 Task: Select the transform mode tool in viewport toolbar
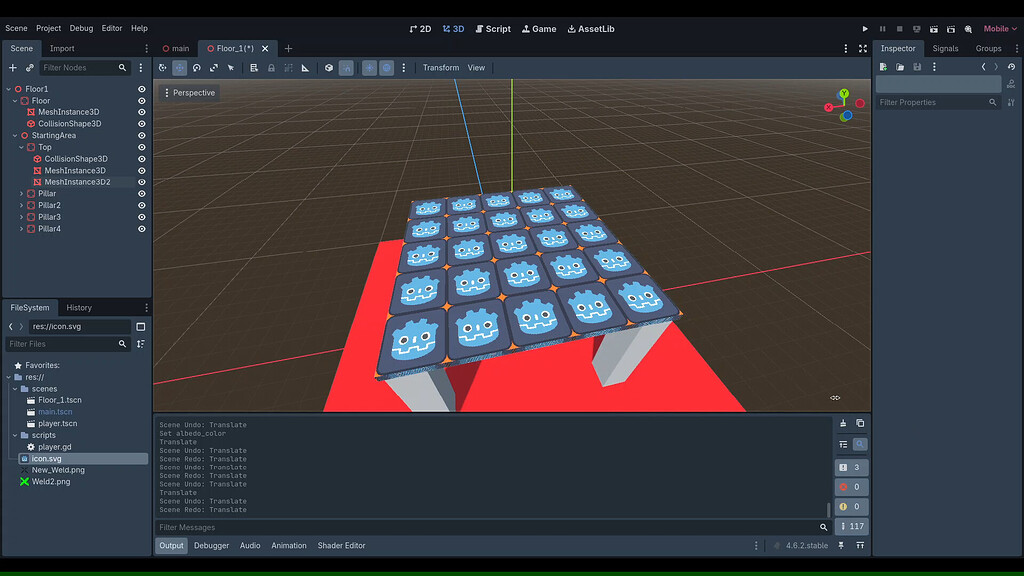point(163,68)
